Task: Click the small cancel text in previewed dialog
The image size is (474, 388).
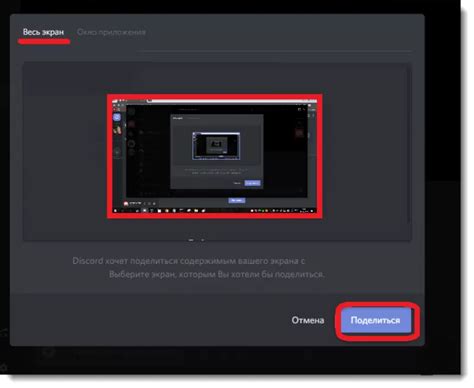Action: (x=237, y=183)
